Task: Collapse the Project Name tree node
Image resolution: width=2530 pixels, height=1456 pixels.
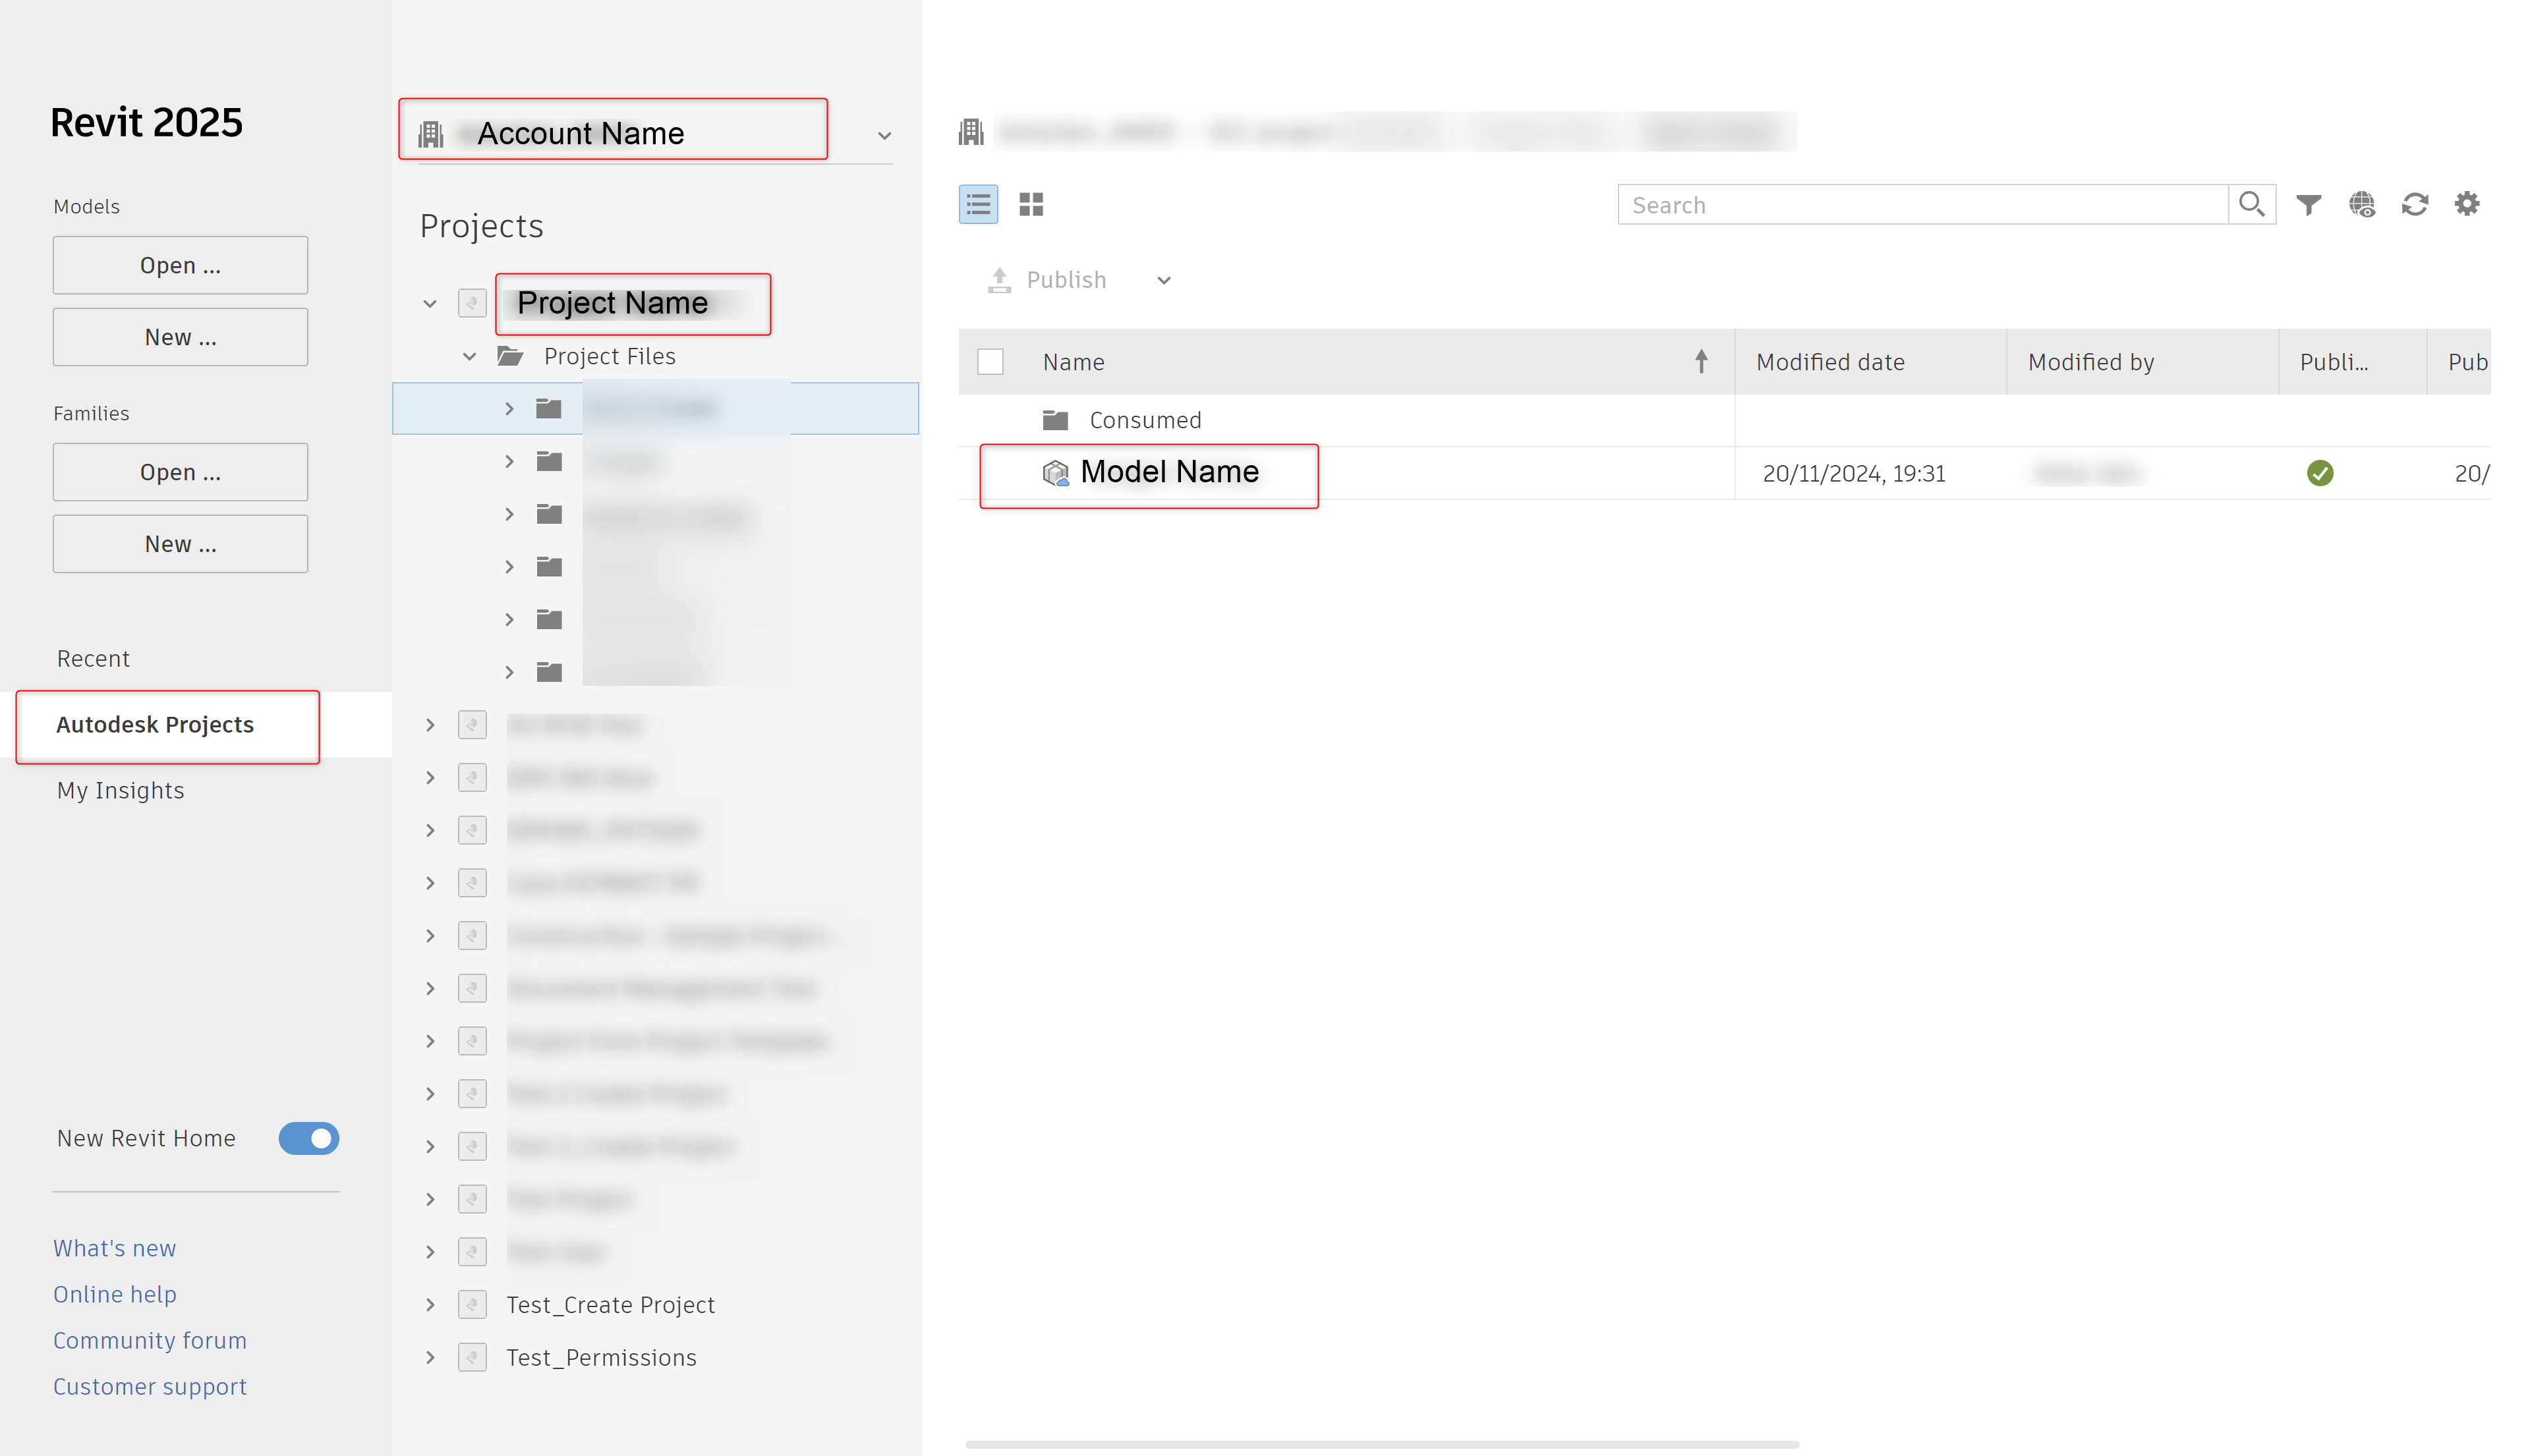Action: 430,303
